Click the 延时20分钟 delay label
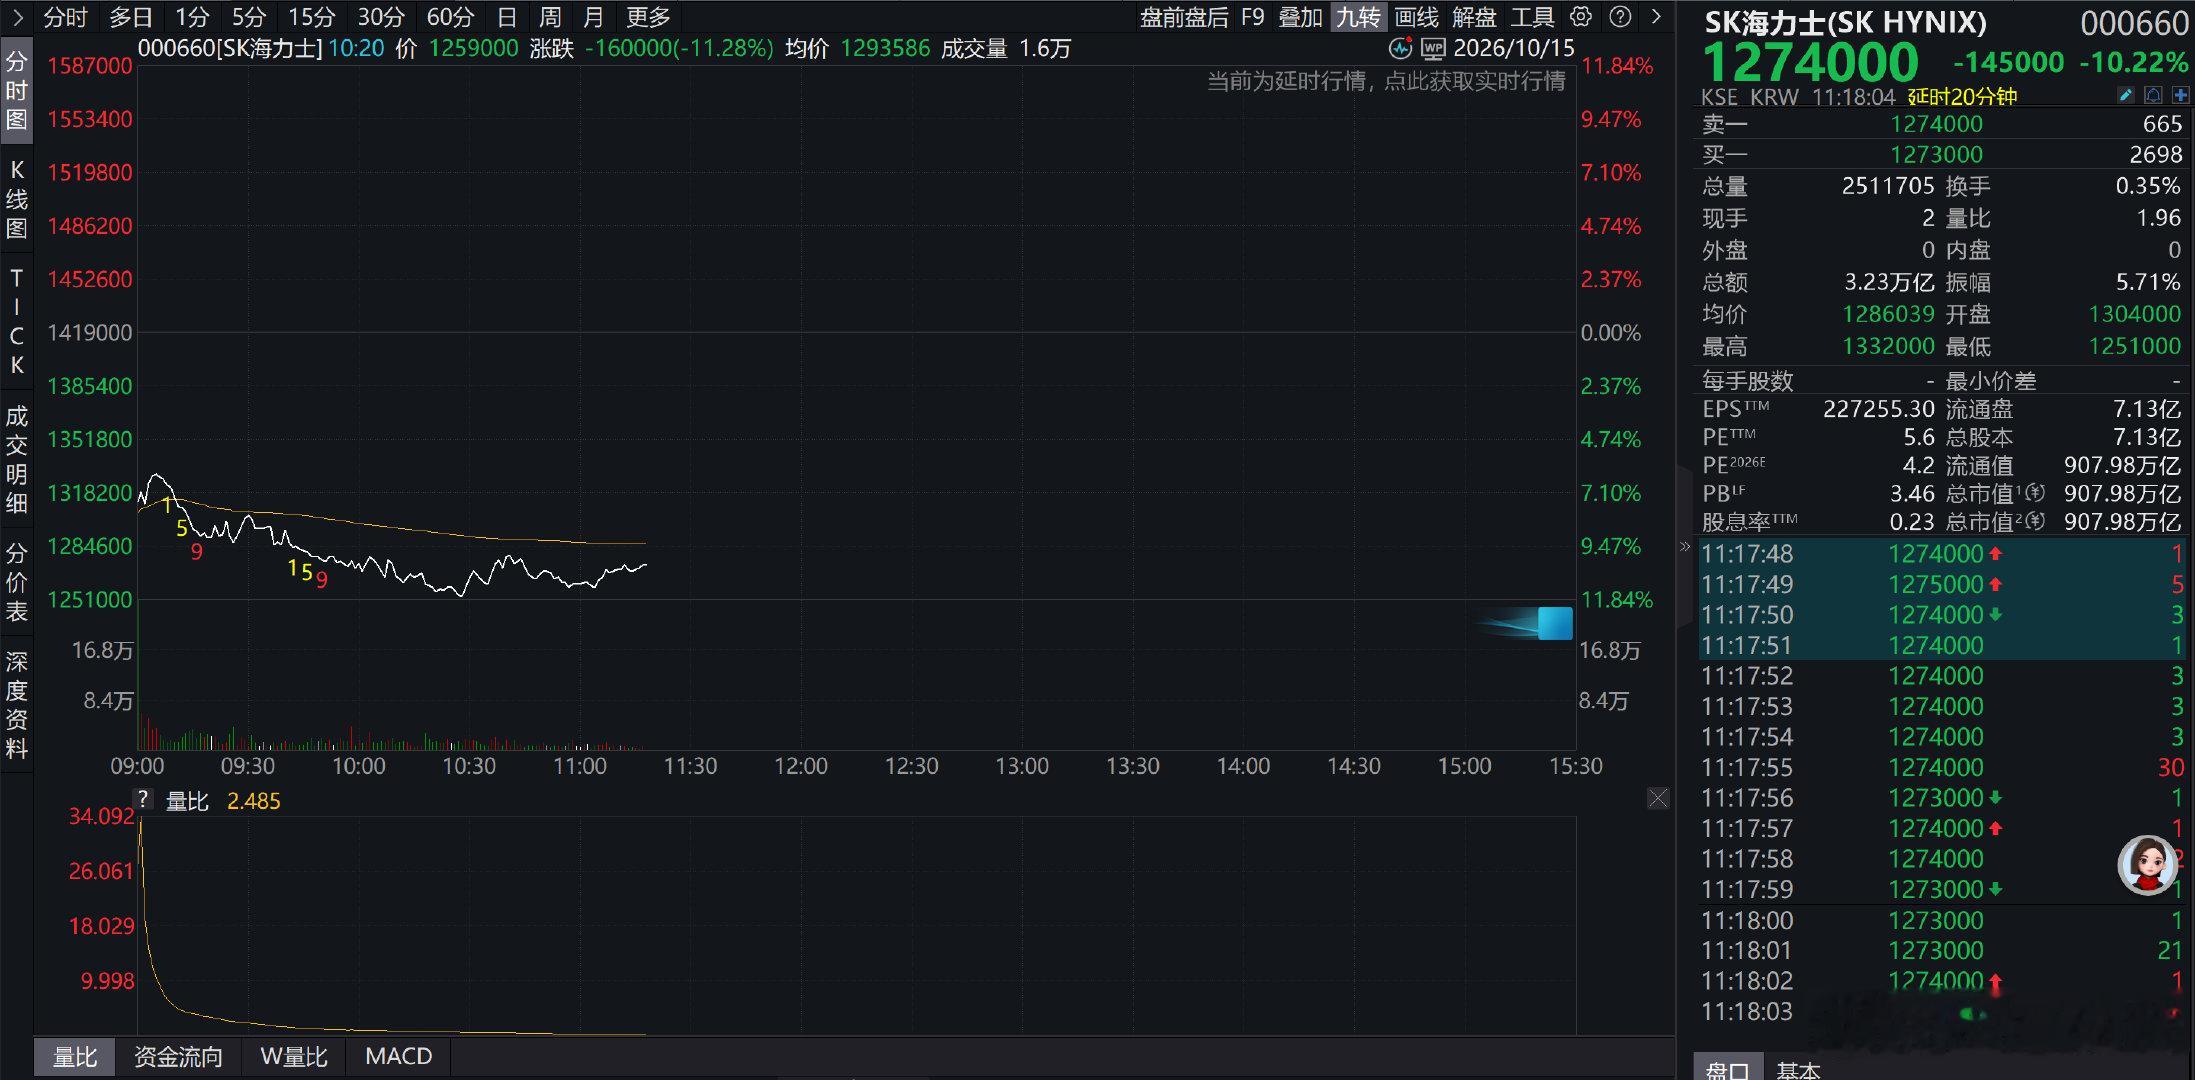Screen dimensions: 2195x1080 [1961, 96]
